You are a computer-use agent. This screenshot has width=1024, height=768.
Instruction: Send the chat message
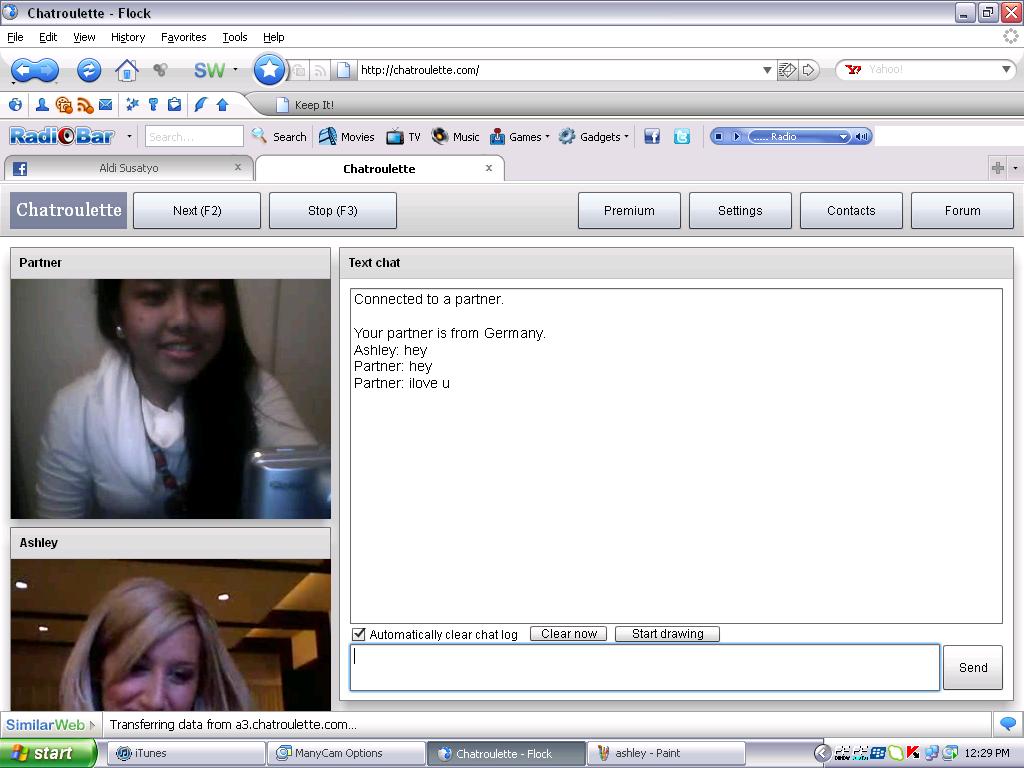pos(972,667)
